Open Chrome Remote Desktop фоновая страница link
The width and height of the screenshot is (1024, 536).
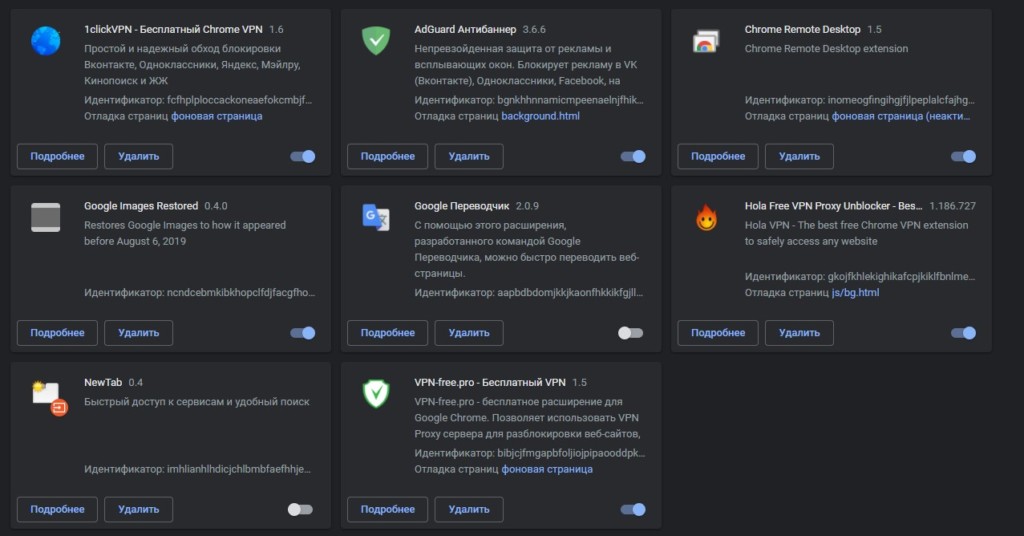(901, 116)
